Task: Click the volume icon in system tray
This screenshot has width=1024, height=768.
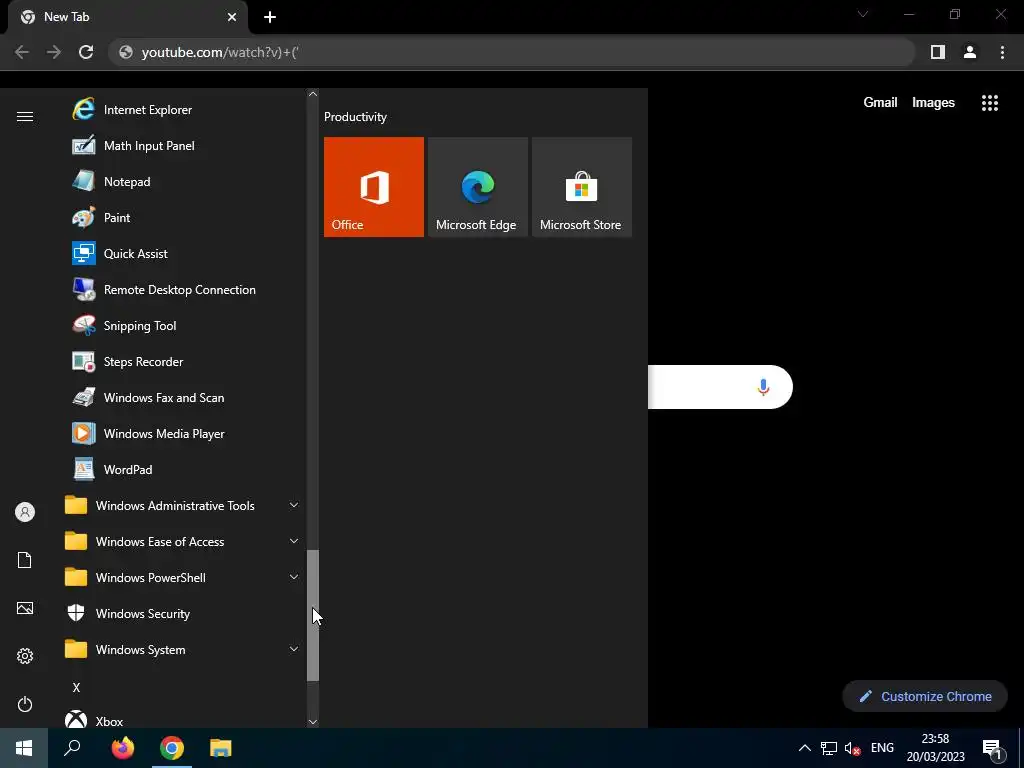Action: pyautogui.click(x=852, y=748)
